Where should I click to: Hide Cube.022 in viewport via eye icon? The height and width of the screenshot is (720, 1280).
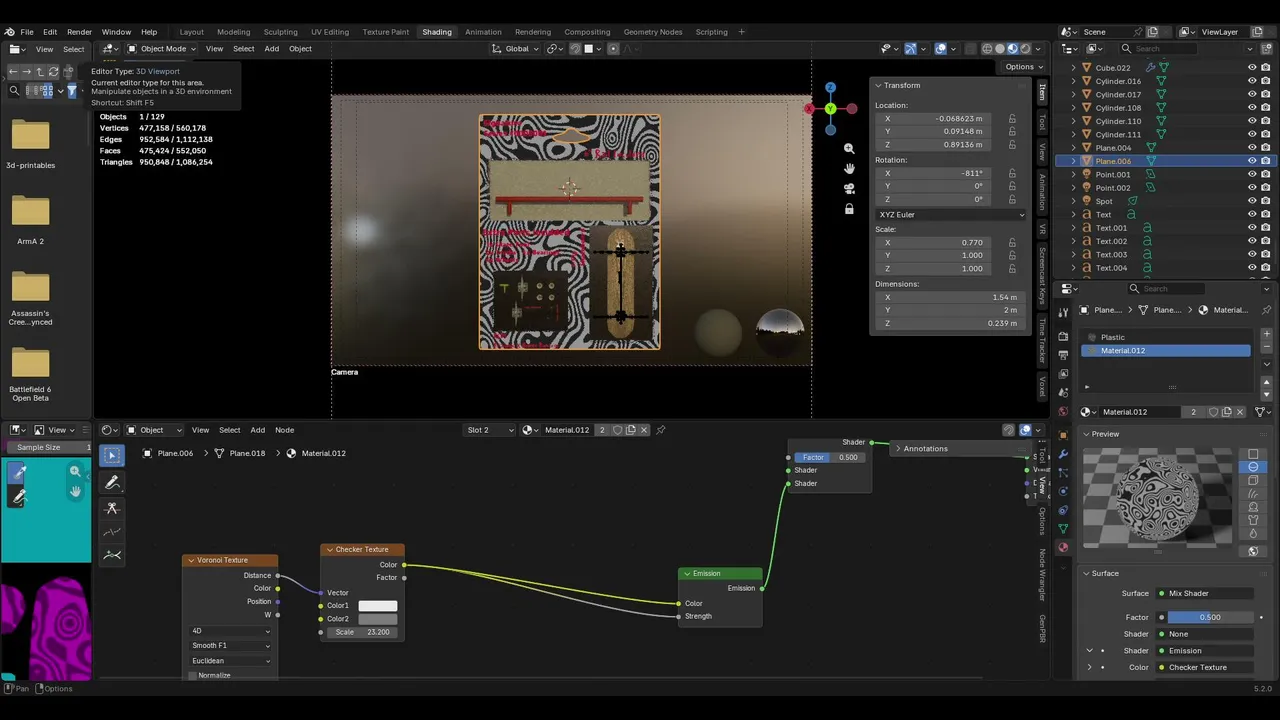(x=1252, y=68)
